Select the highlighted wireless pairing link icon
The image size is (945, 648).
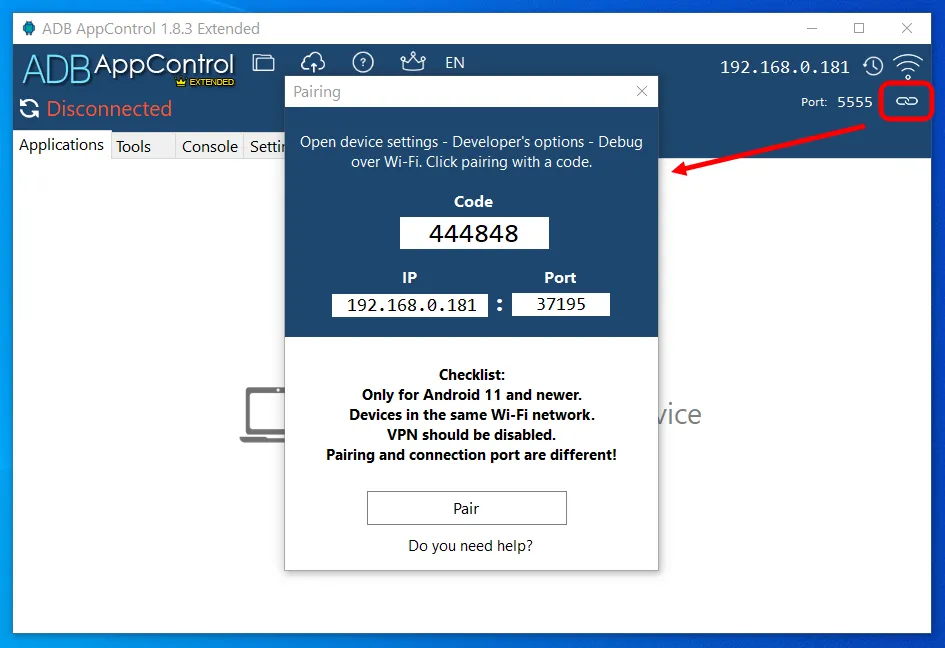pos(906,101)
